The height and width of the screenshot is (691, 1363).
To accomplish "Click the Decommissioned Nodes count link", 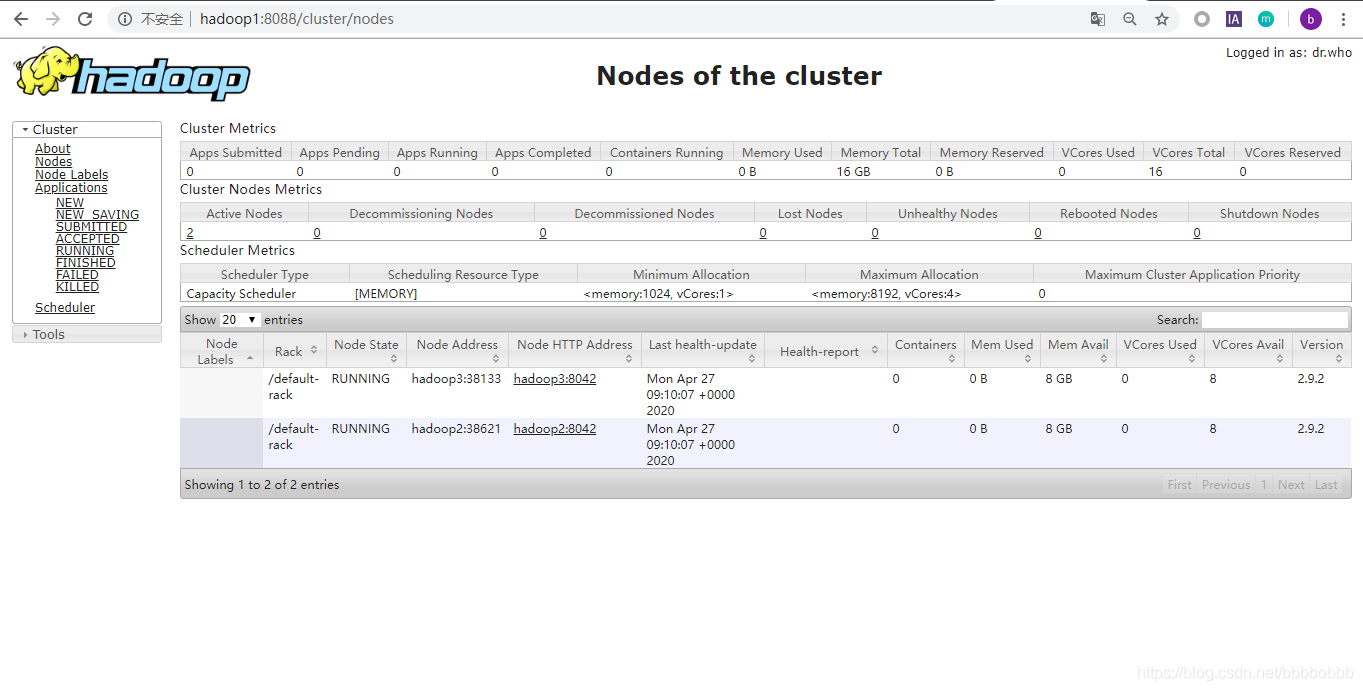I will pos(543,233).
